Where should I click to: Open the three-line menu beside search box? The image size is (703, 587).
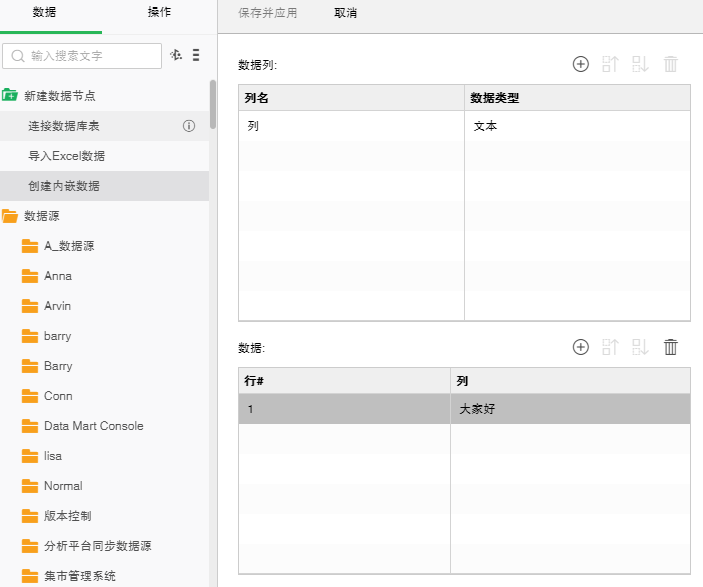(196, 55)
